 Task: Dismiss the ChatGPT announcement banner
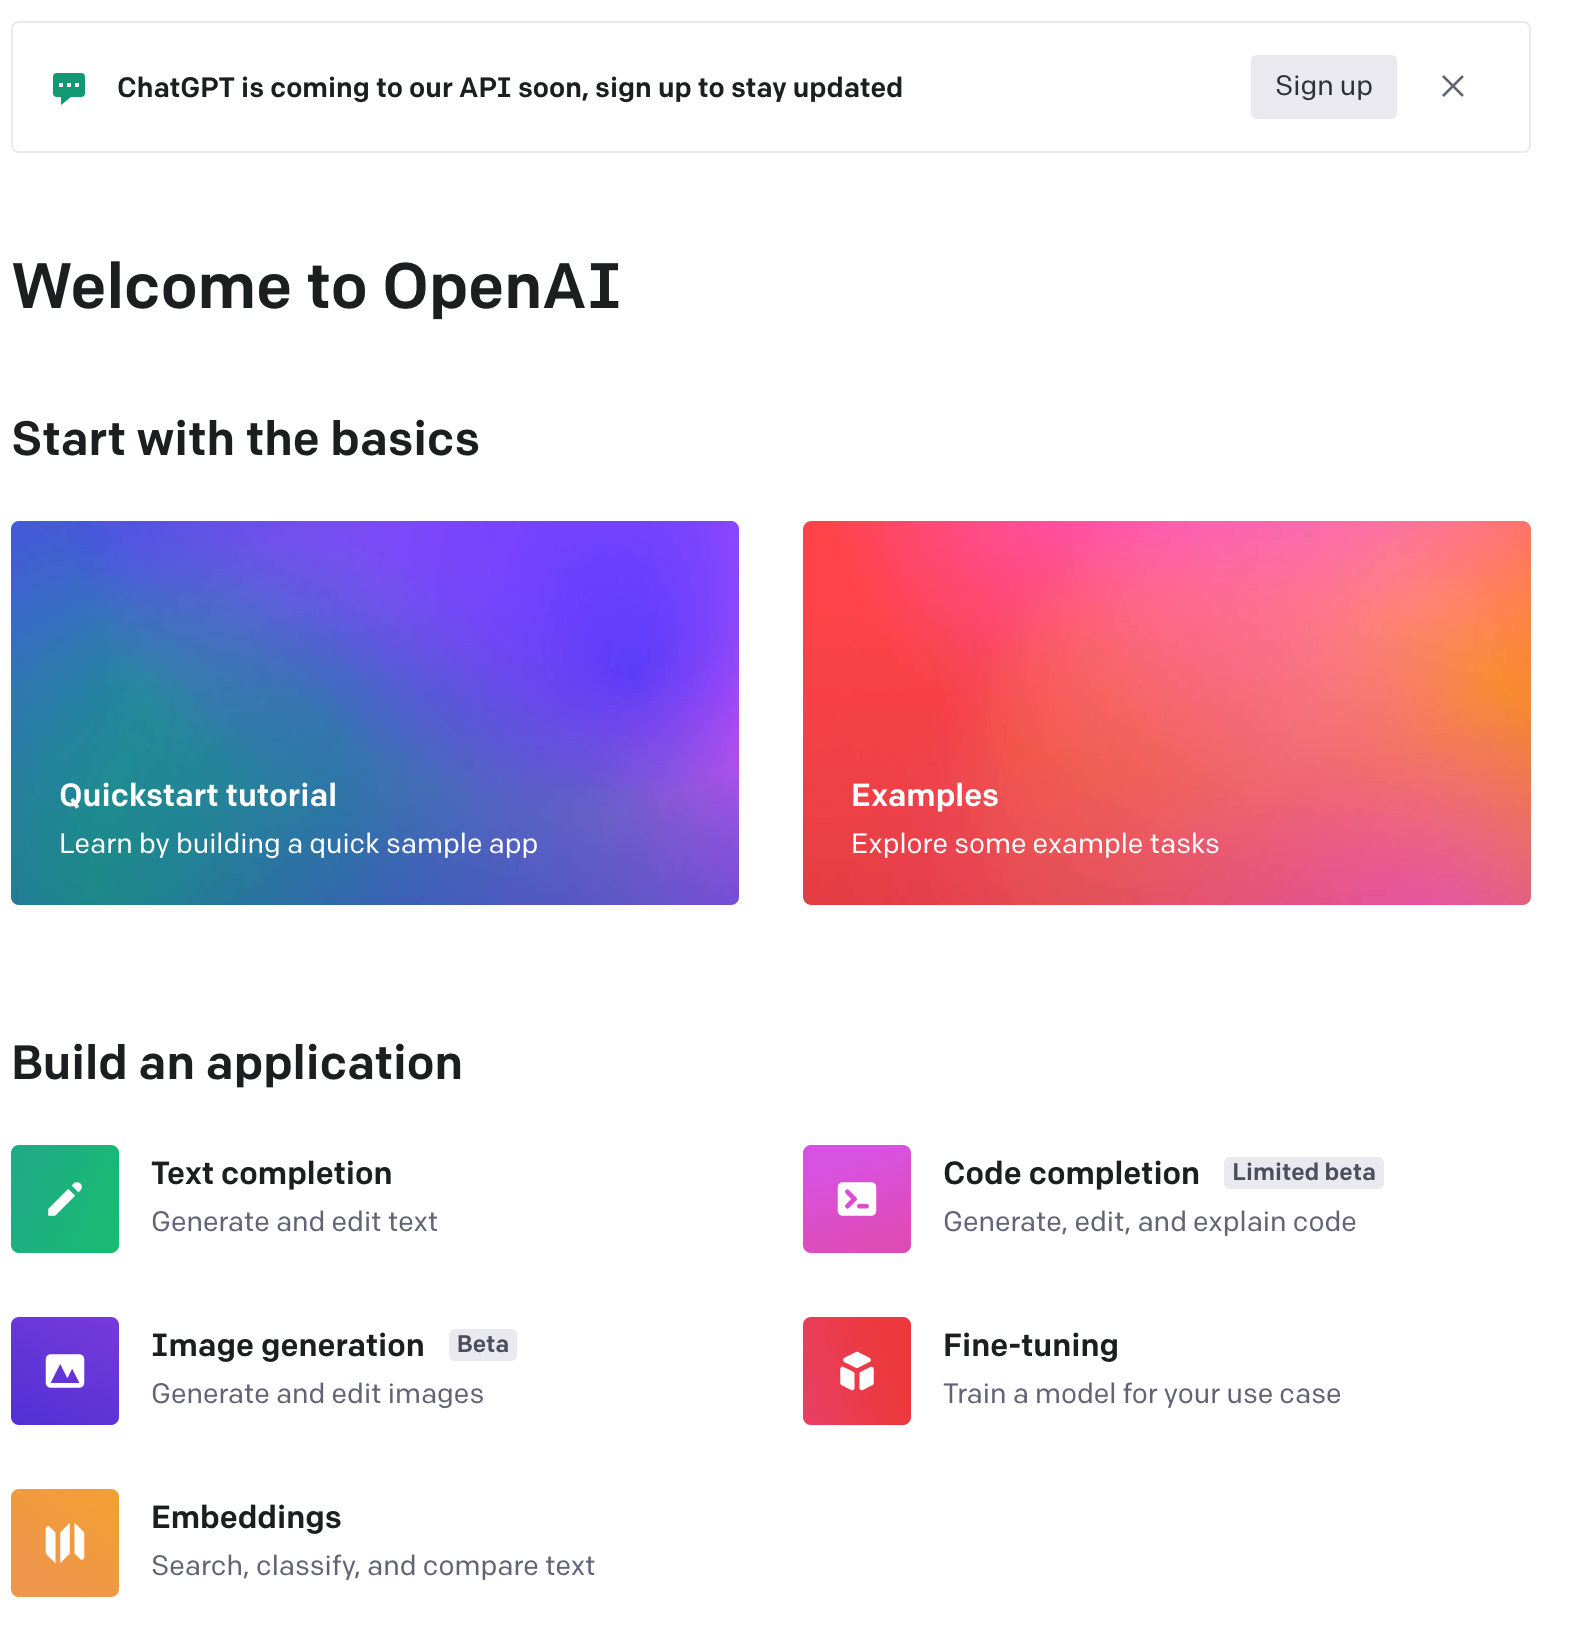point(1452,87)
